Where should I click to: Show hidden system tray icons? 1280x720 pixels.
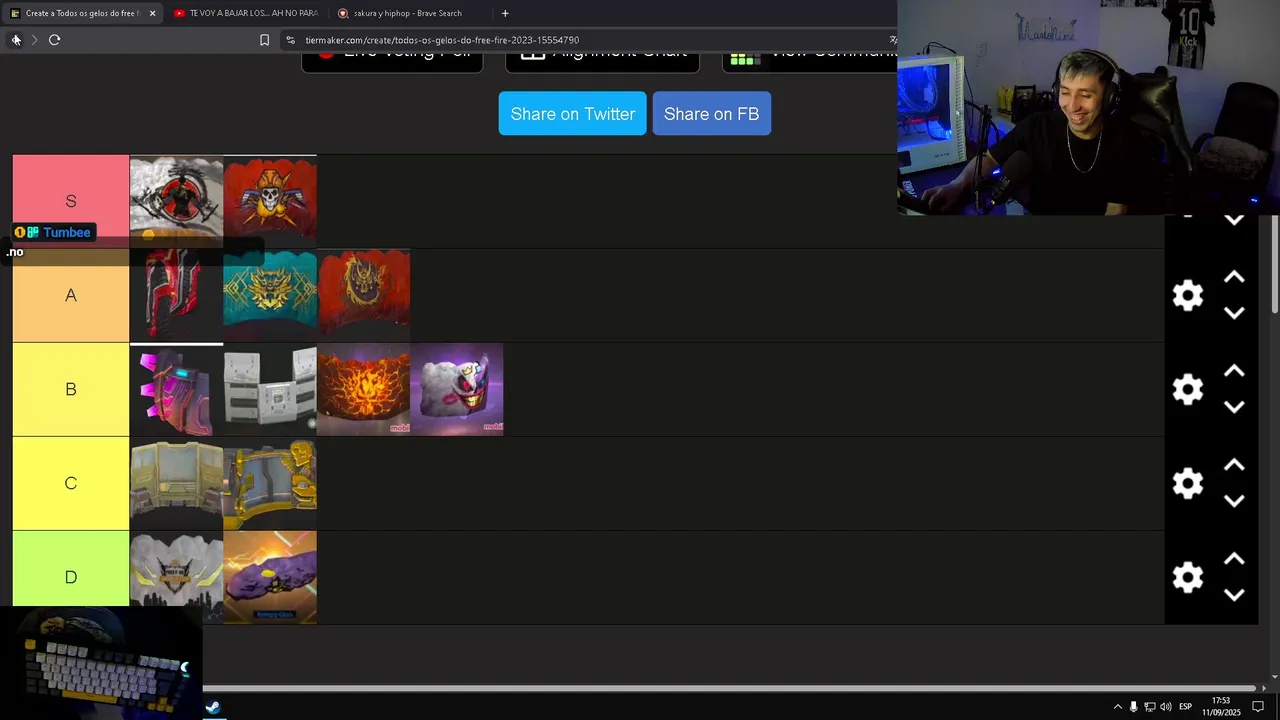1117,707
